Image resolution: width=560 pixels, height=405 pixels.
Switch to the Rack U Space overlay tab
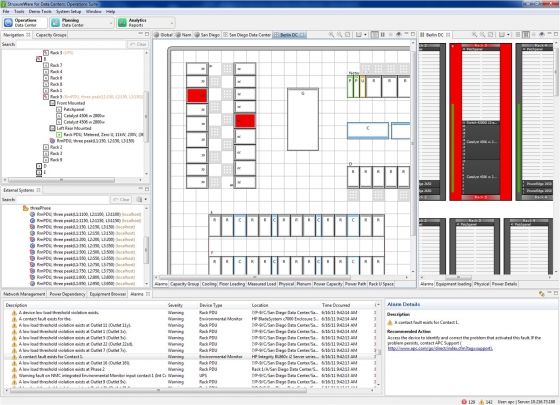(381, 284)
